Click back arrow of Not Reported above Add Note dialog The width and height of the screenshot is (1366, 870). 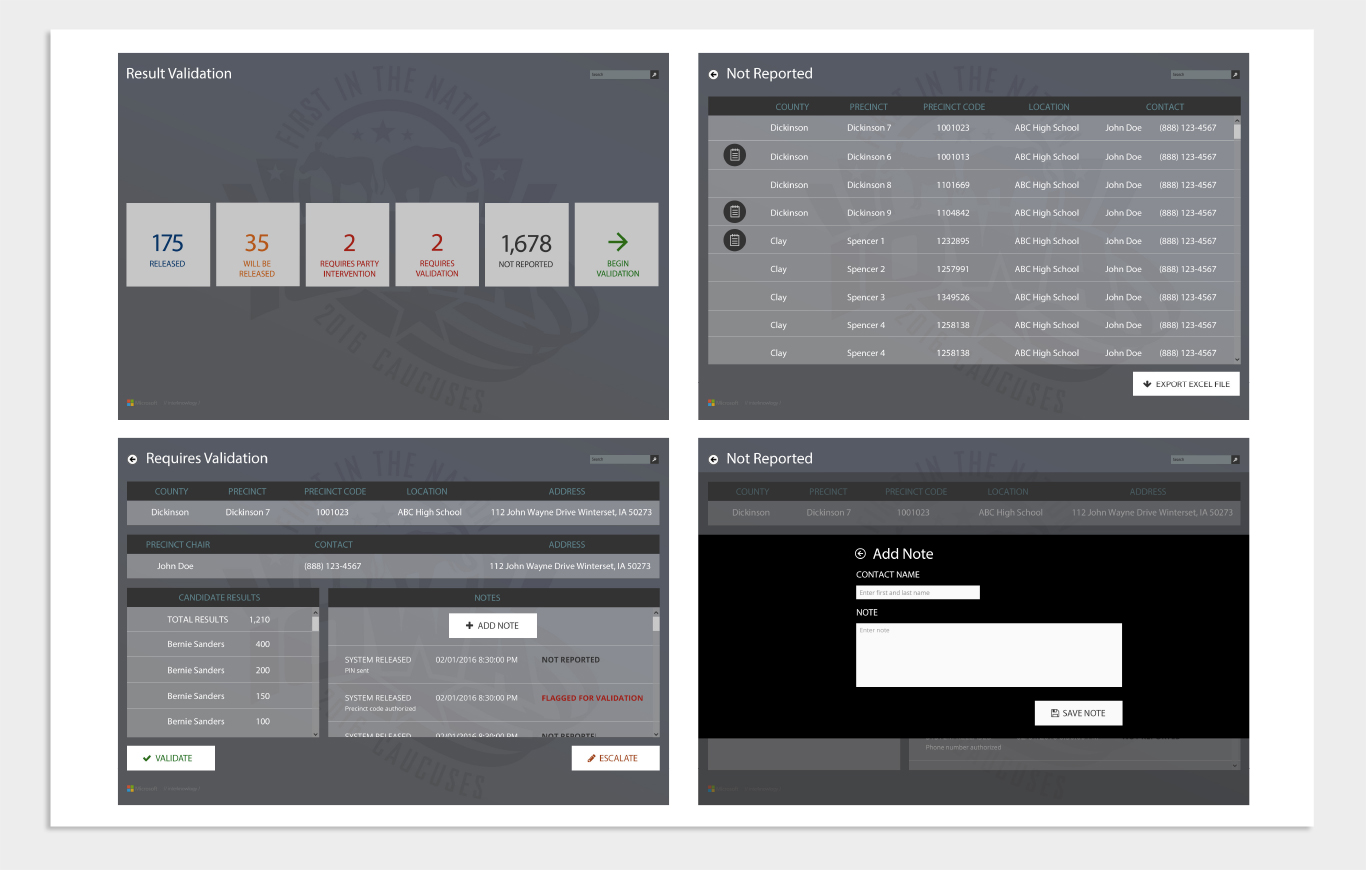point(713,459)
